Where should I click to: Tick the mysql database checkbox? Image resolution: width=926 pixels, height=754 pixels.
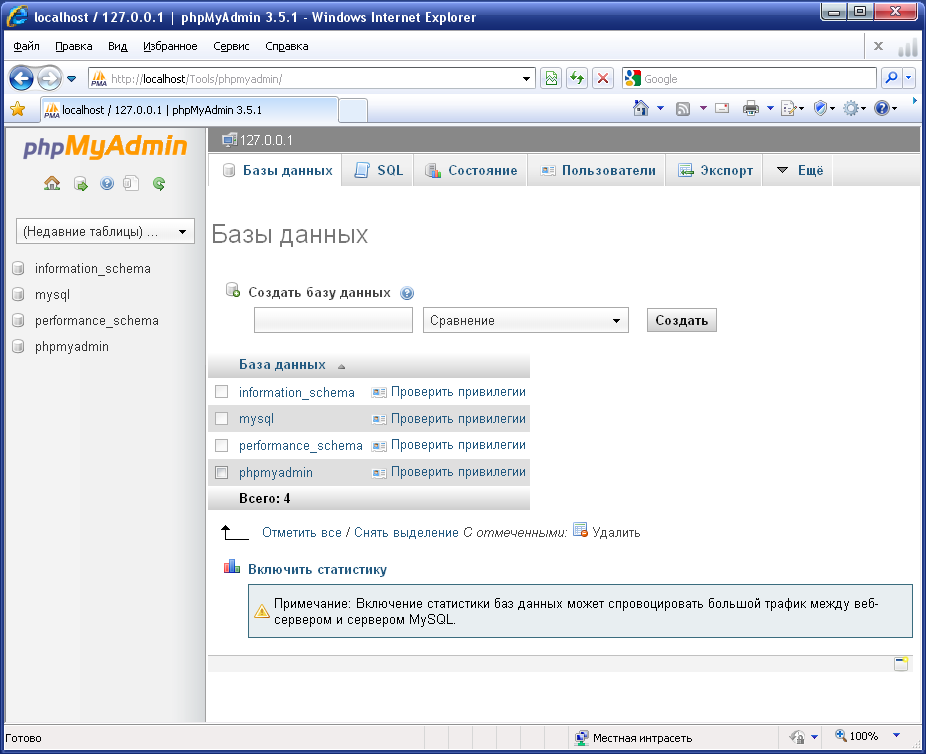221,419
